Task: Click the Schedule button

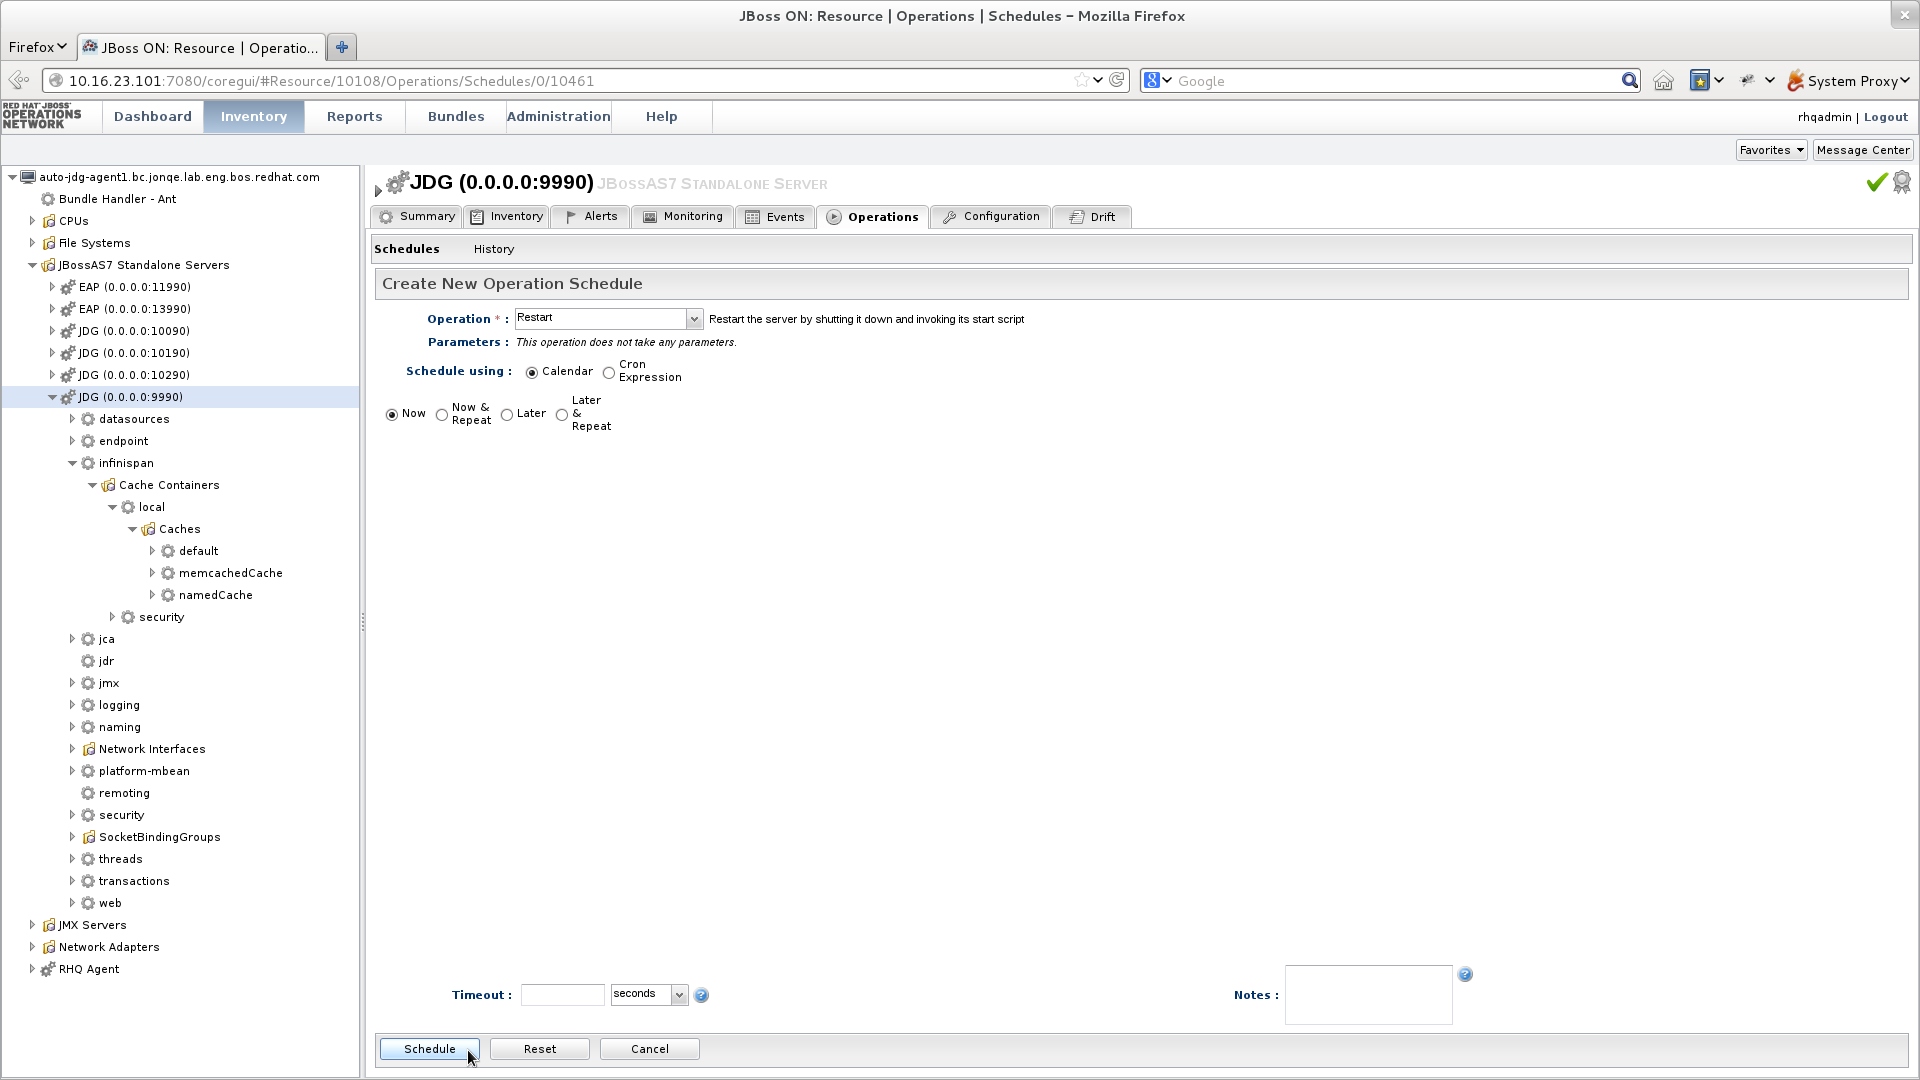Action: [429, 1049]
